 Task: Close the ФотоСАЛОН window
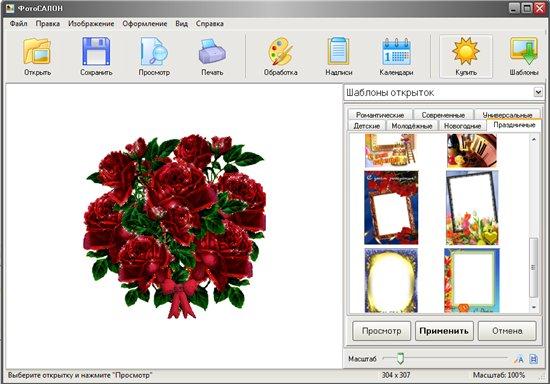click(540, 8)
